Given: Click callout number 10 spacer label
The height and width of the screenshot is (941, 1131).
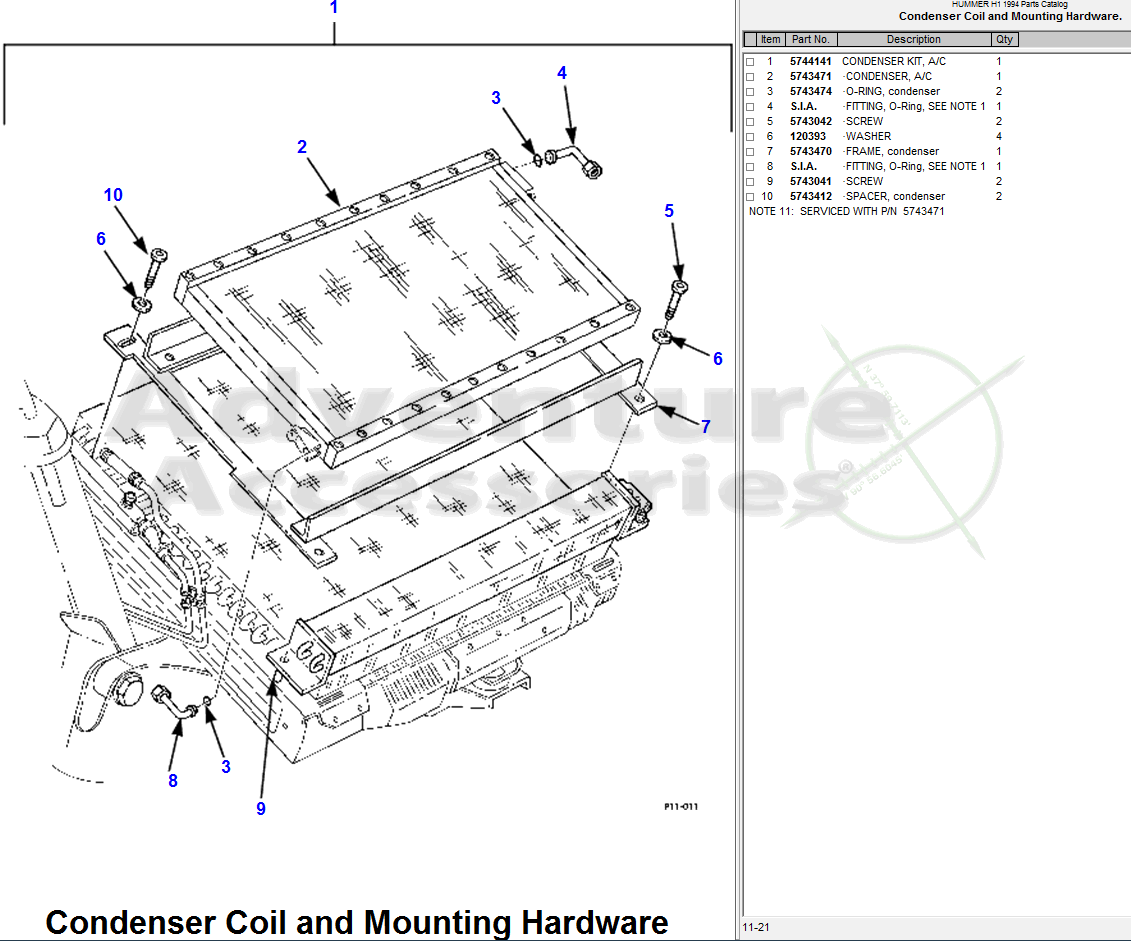Looking at the screenshot, I should (x=113, y=195).
